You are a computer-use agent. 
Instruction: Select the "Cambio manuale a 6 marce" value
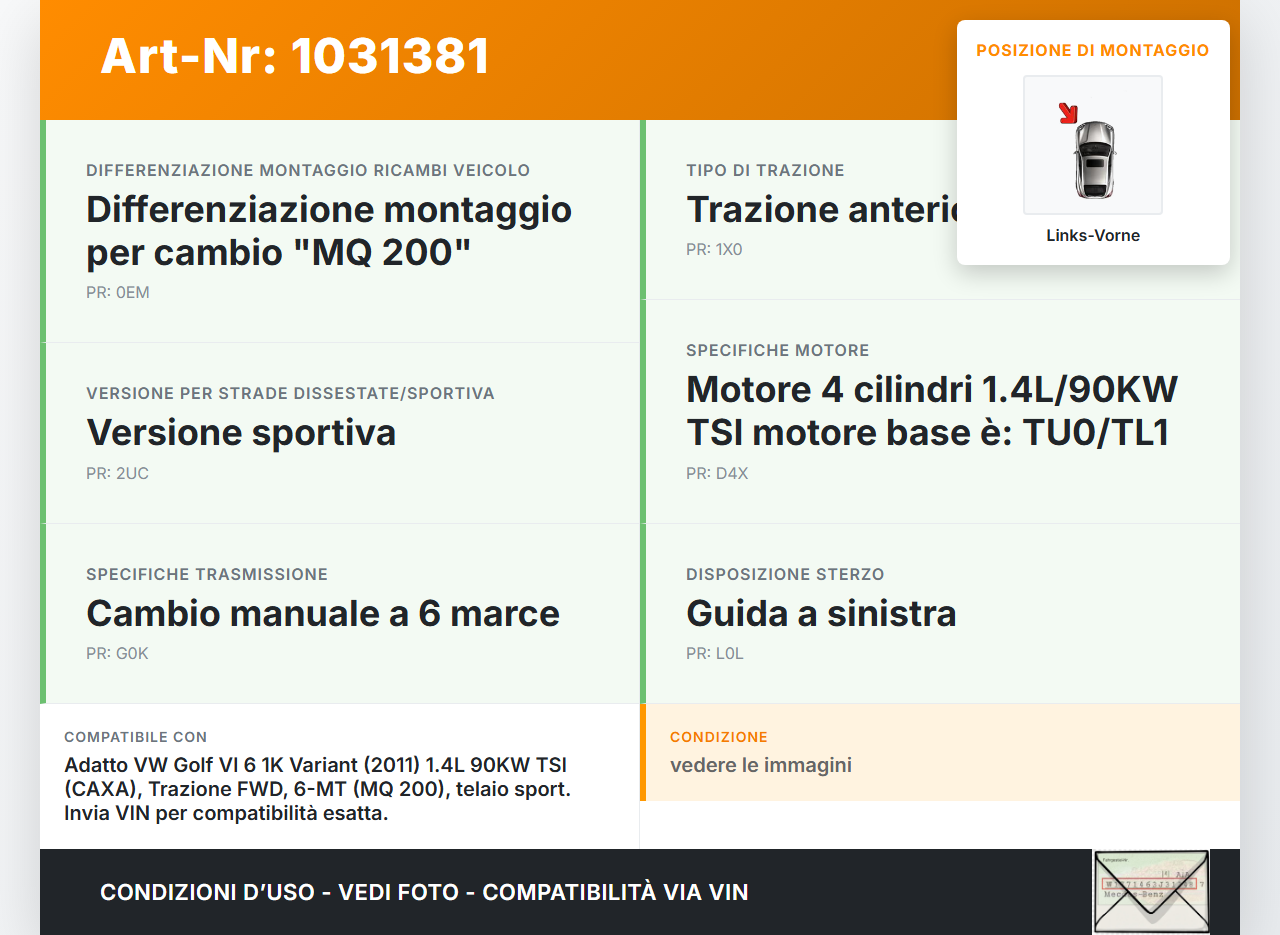(x=323, y=613)
